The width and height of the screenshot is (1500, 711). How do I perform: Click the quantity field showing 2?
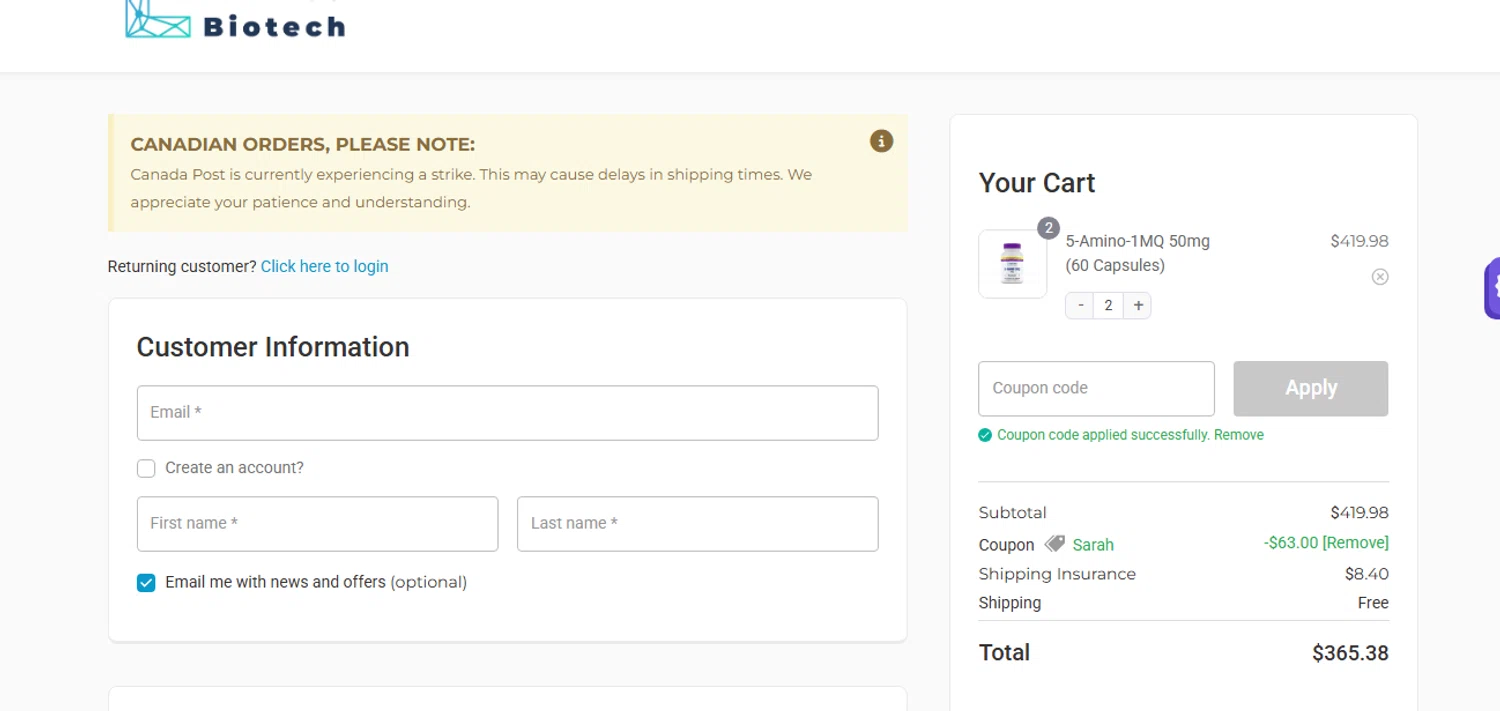(x=1108, y=306)
